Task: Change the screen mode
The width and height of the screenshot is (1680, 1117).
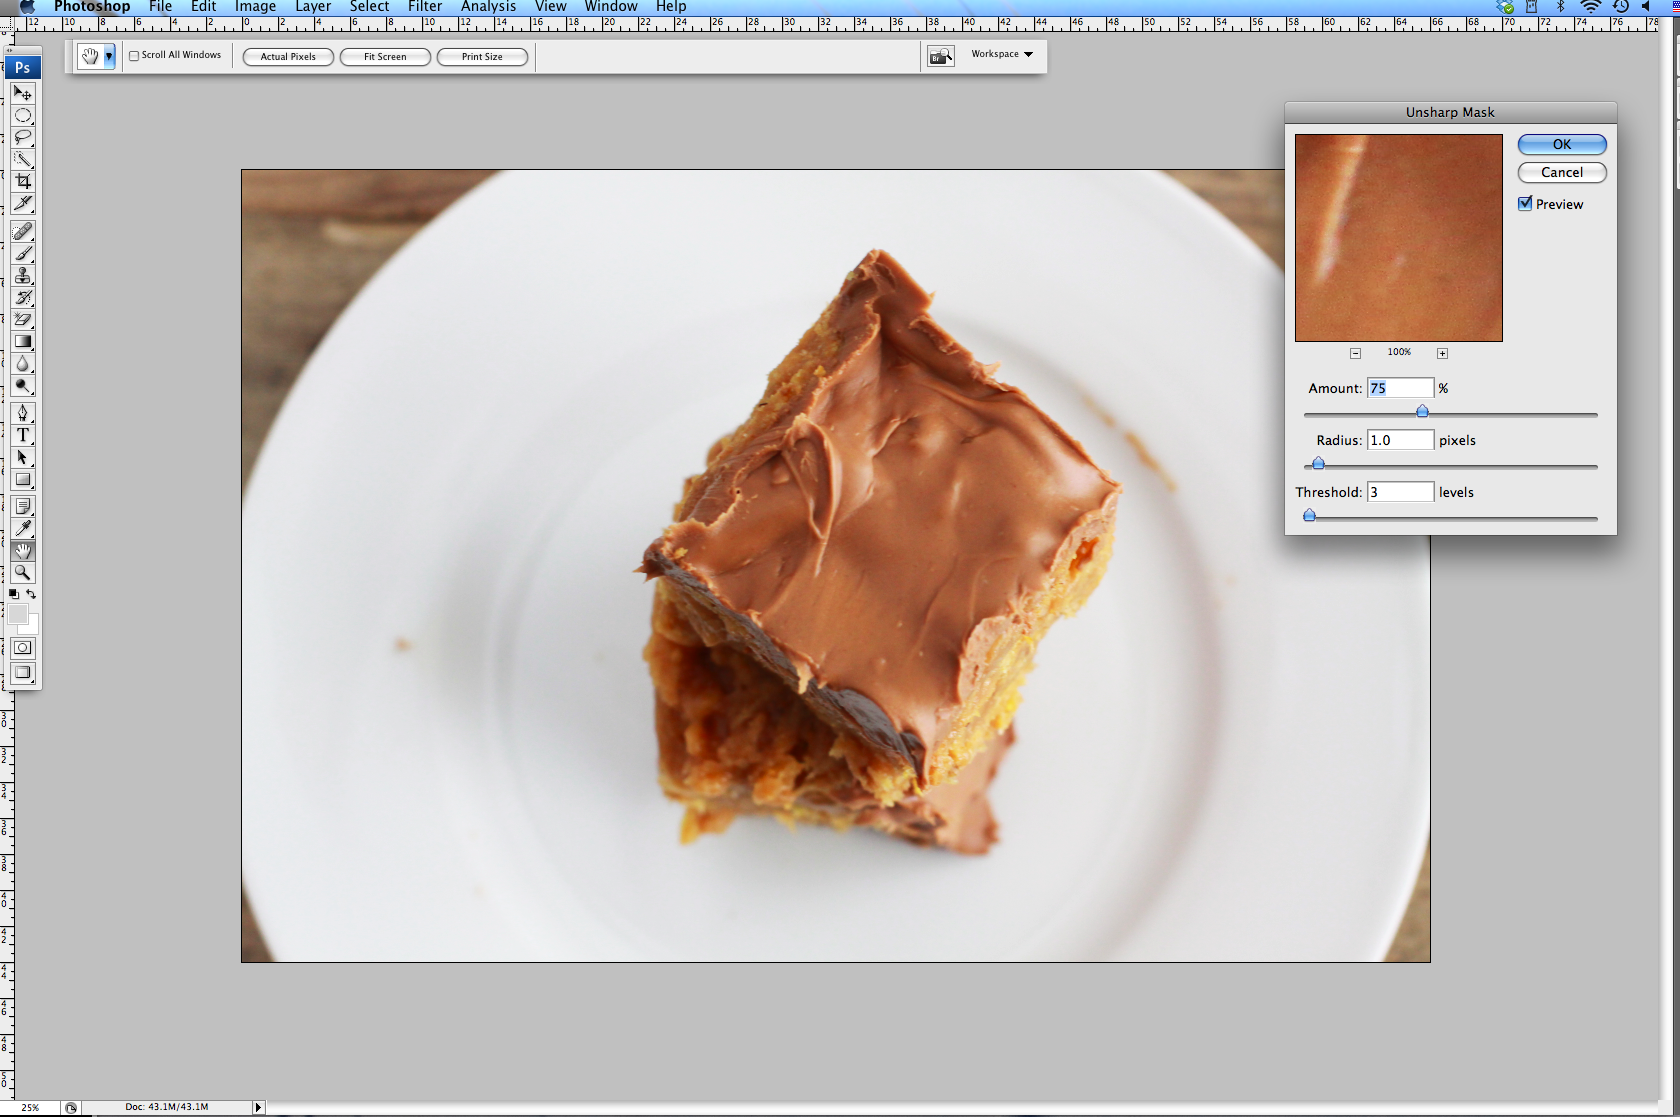Action: (23, 673)
